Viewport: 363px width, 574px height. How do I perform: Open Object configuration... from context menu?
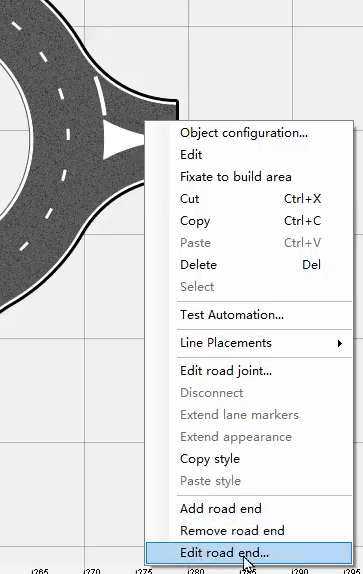[x=249, y=133]
